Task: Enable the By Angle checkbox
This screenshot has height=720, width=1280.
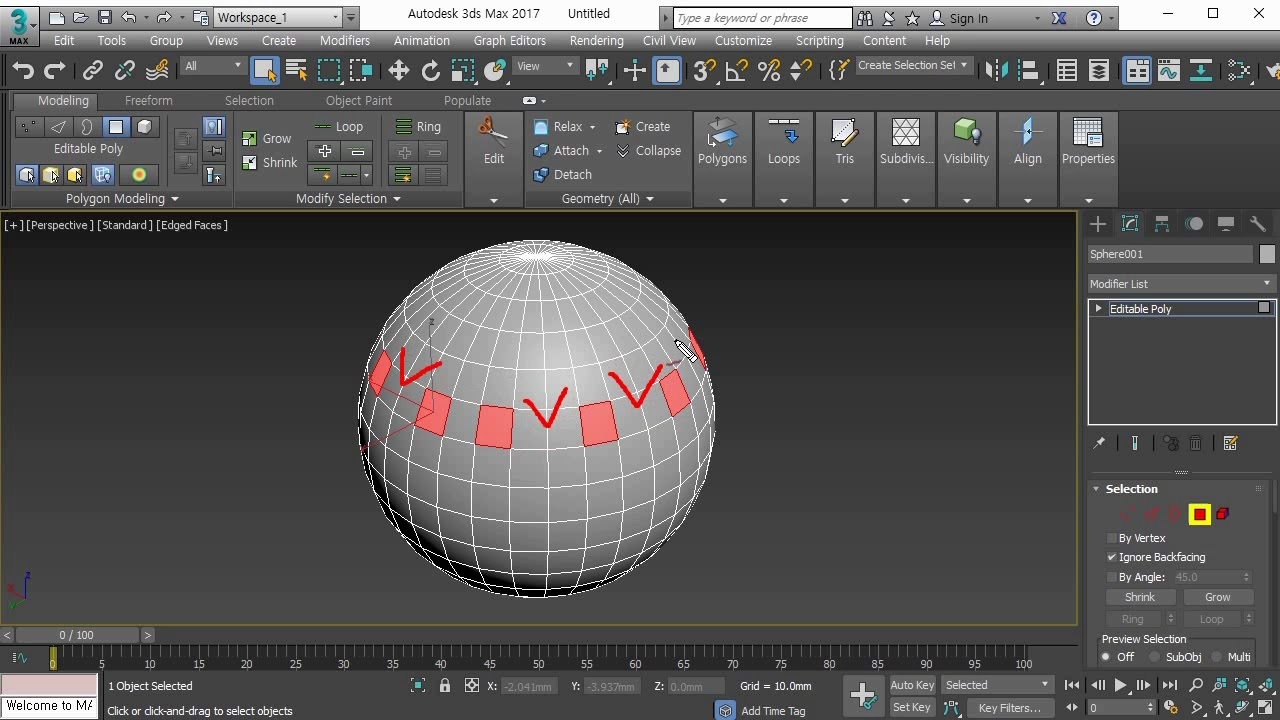Action: coord(1112,577)
